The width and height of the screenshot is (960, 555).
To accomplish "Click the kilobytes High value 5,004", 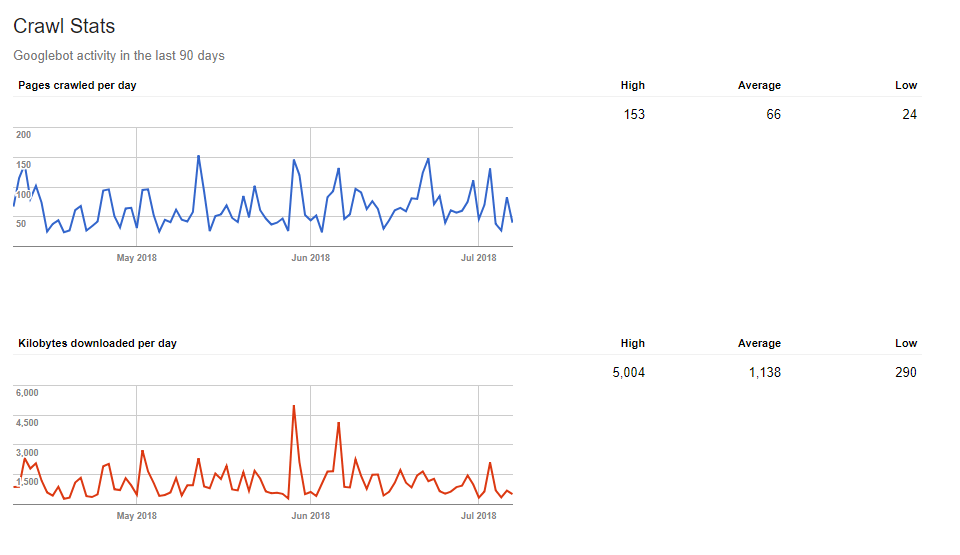I will click(x=629, y=372).
